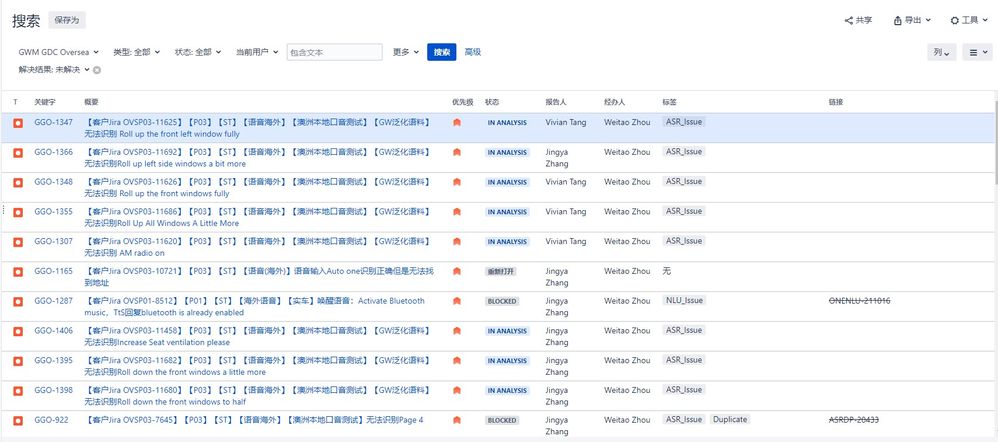Click priority icon in GGO-922 row

(x=456, y=420)
